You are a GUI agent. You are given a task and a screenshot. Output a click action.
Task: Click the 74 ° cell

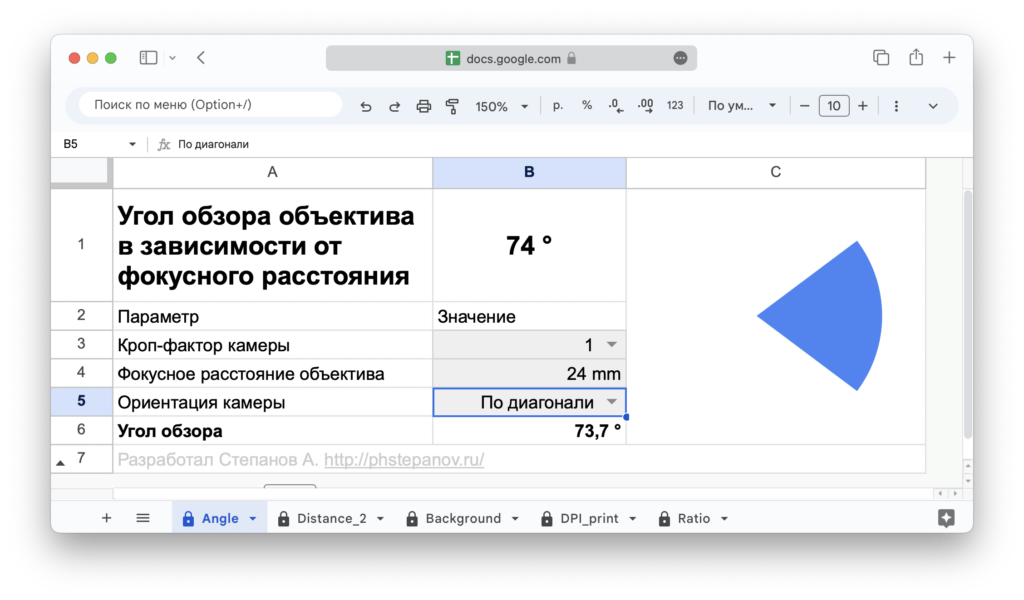(529, 245)
